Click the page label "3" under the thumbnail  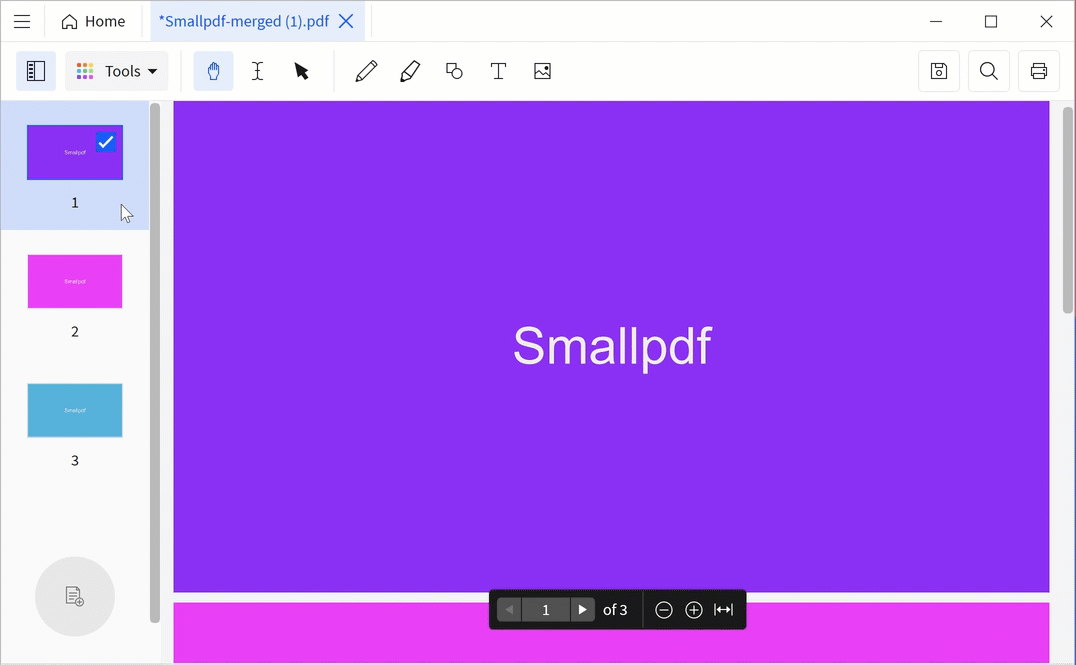tap(75, 460)
